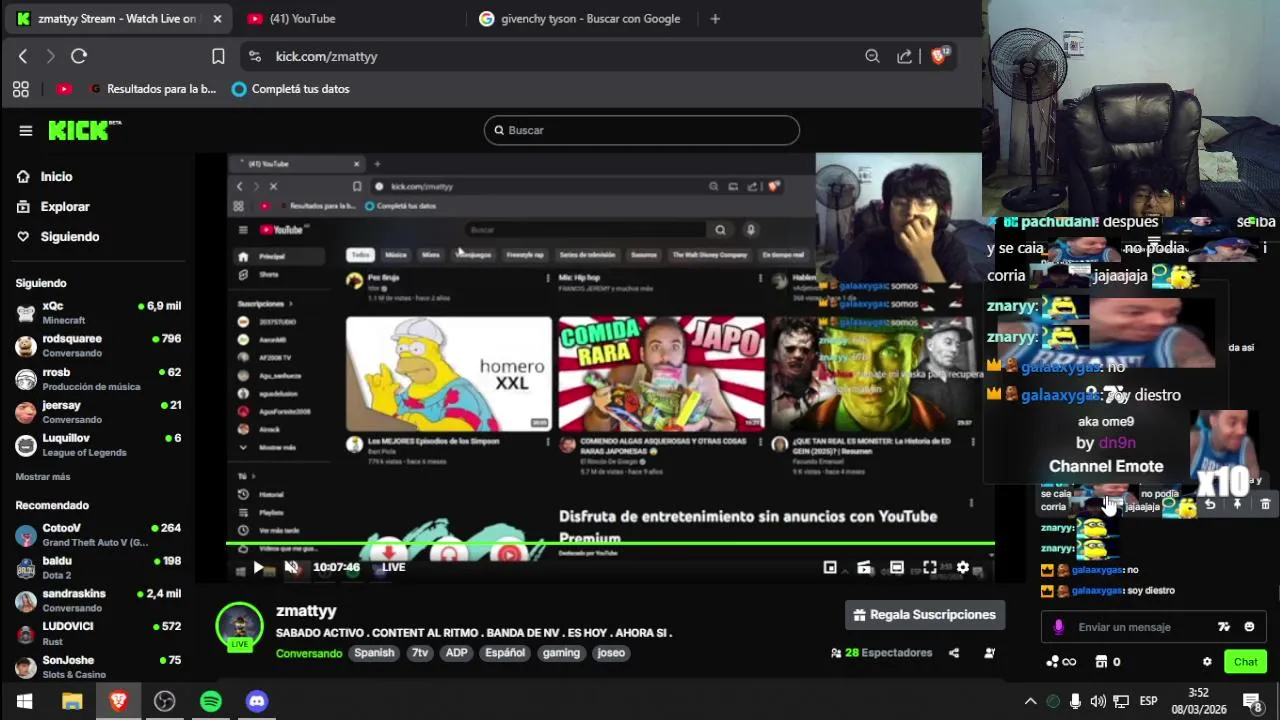Go back in browser history
1280x720 pixels.
pos(23,57)
